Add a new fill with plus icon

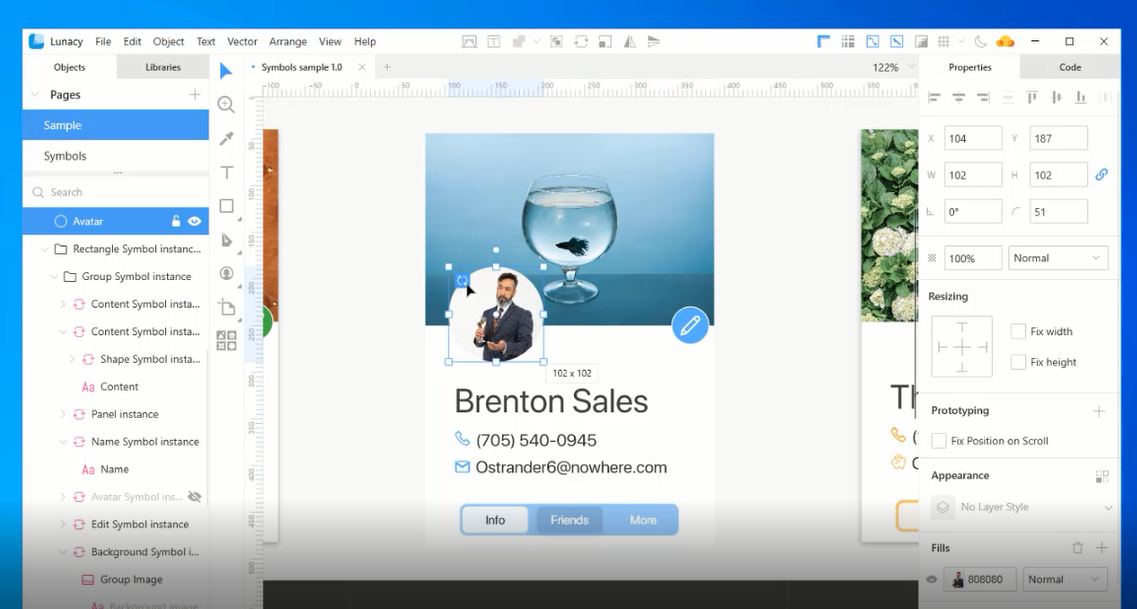[x=1101, y=548]
